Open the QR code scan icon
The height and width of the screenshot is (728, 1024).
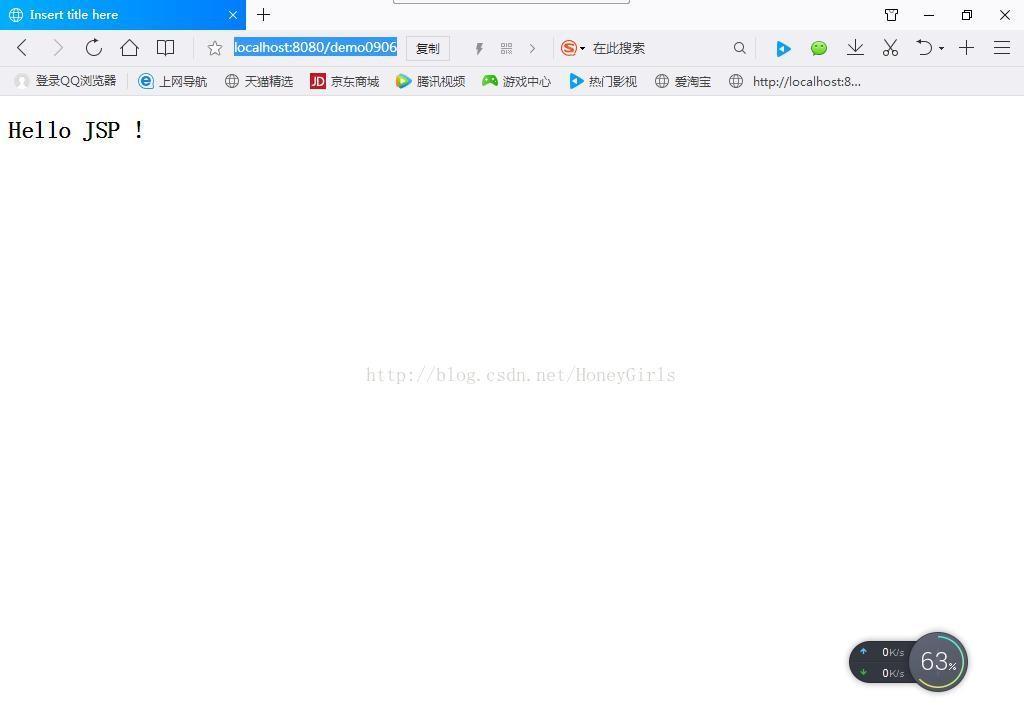506,47
